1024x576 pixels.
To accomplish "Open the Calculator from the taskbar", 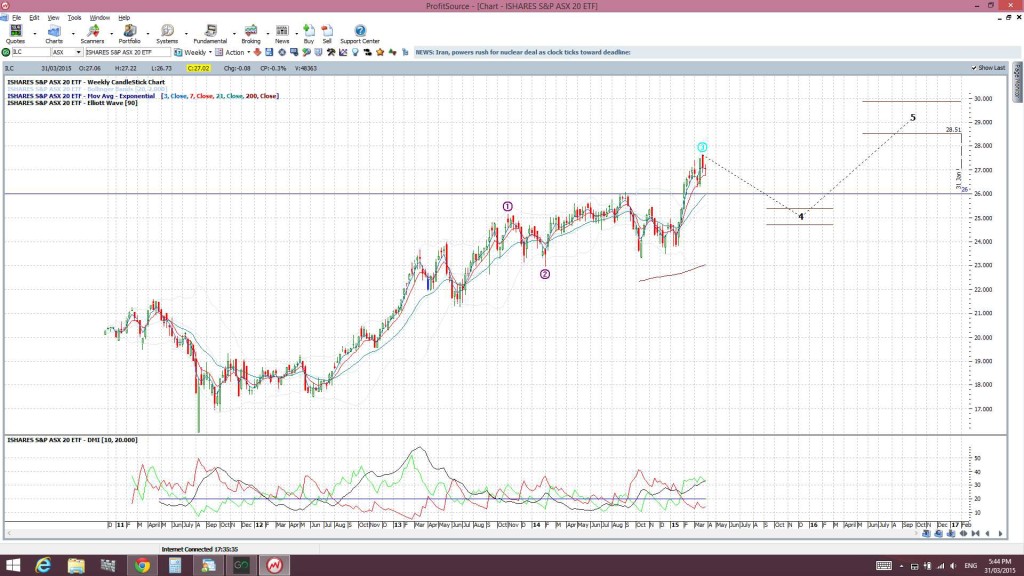I will pyautogui.click(x=174, y=565).
